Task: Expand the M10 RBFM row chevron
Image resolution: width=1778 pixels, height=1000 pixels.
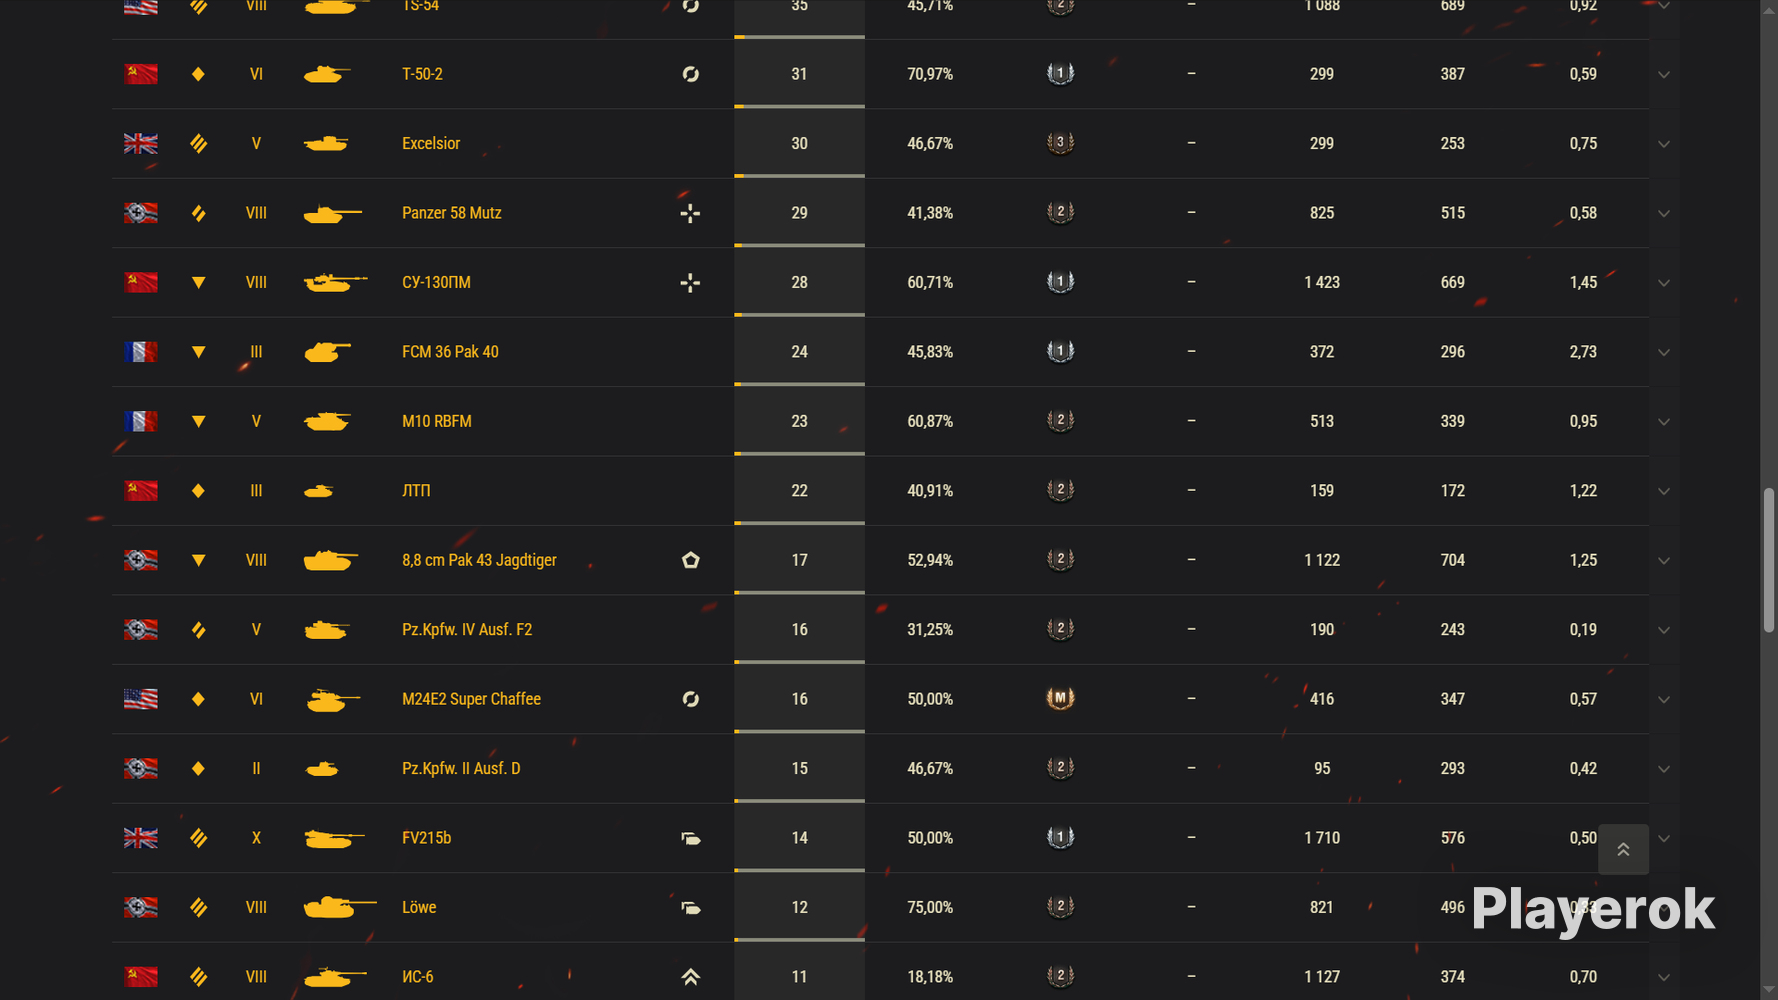Action: coord(1664,422)
